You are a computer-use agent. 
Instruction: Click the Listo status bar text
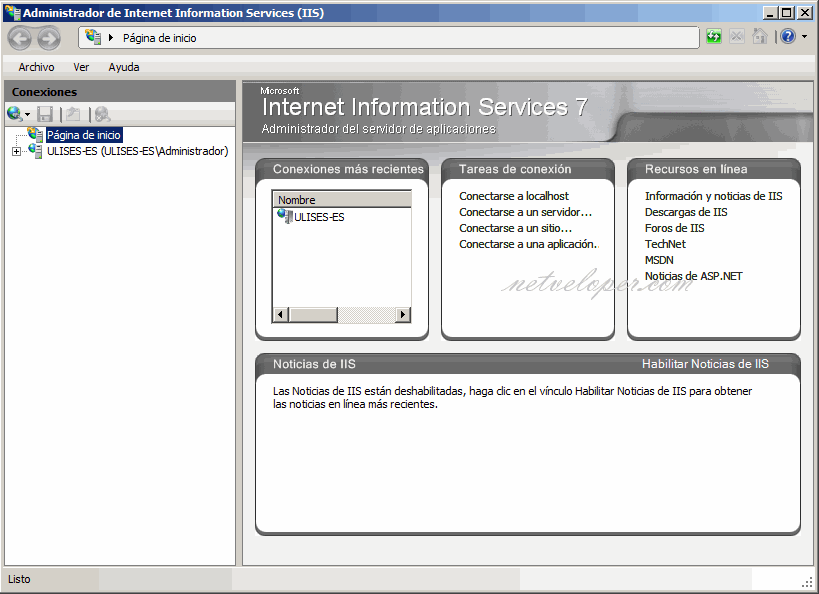coord(19,579)
